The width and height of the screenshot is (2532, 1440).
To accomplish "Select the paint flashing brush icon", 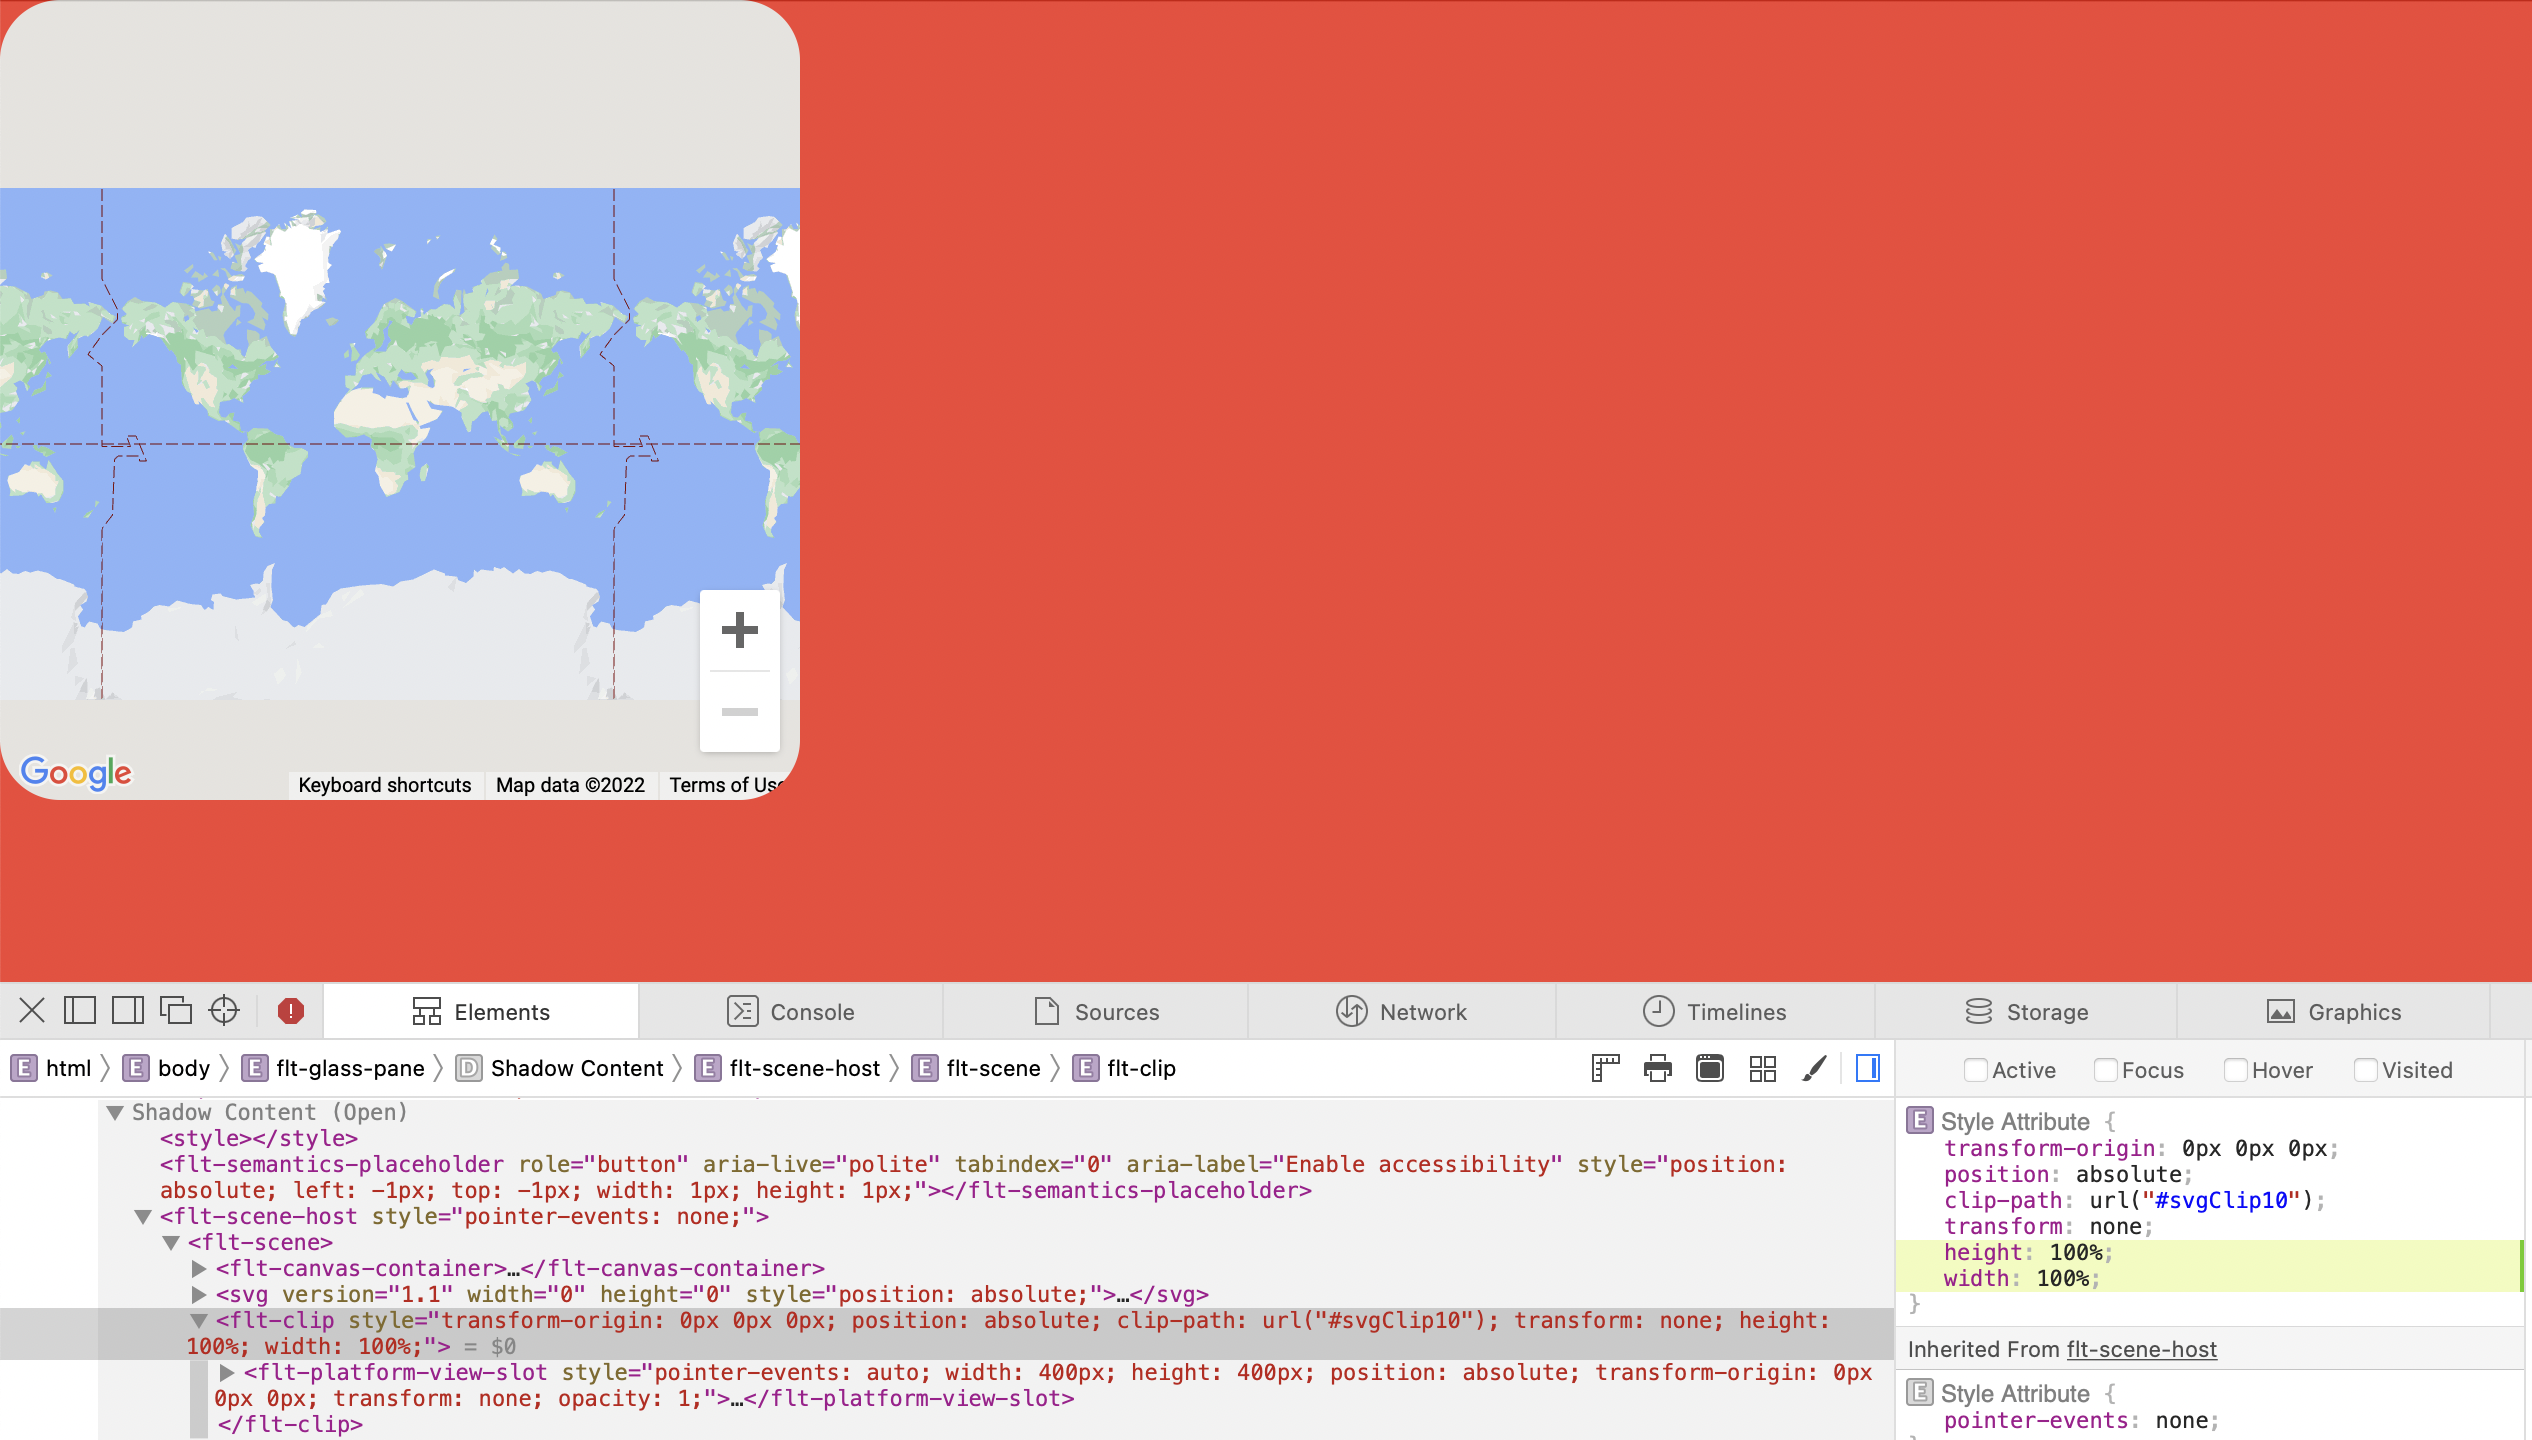I will [1815, 1068].
